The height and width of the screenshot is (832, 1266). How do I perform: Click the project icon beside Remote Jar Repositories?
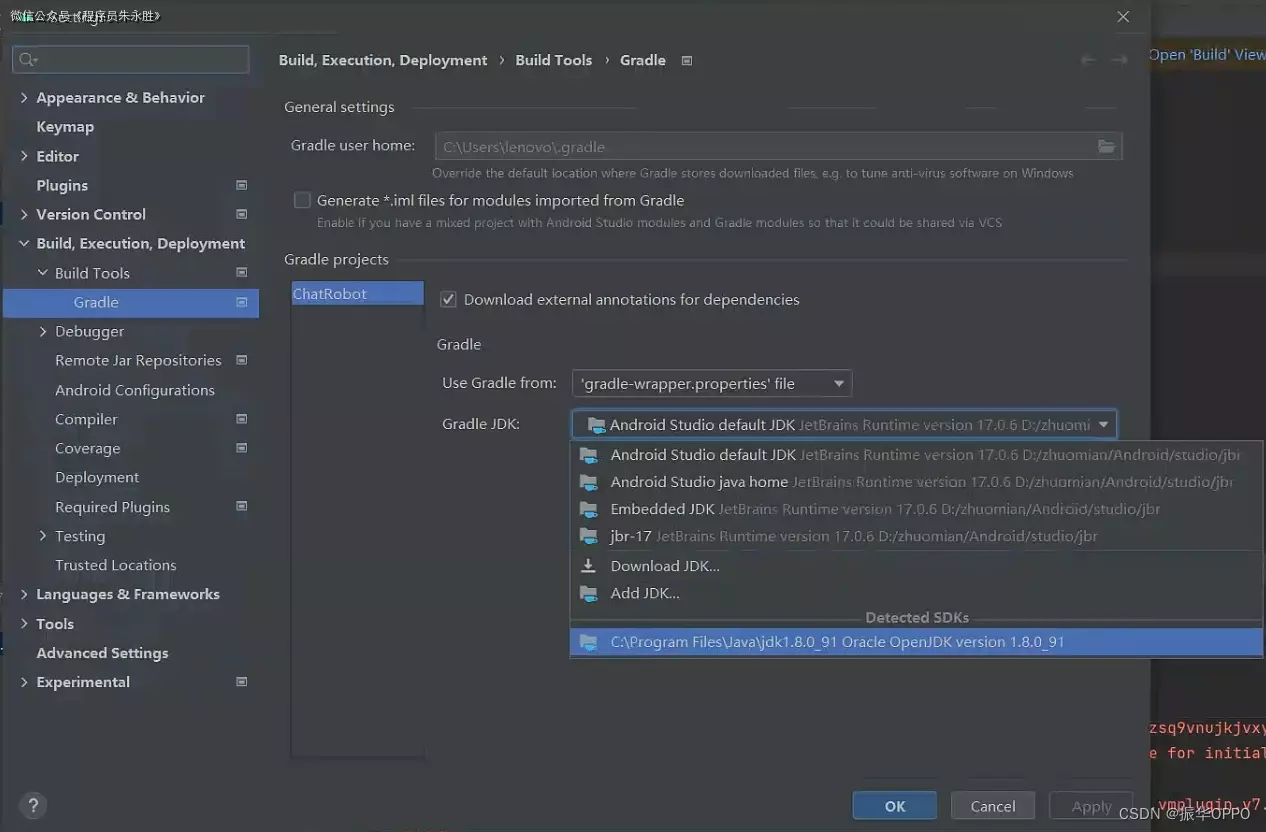[241, 360]
